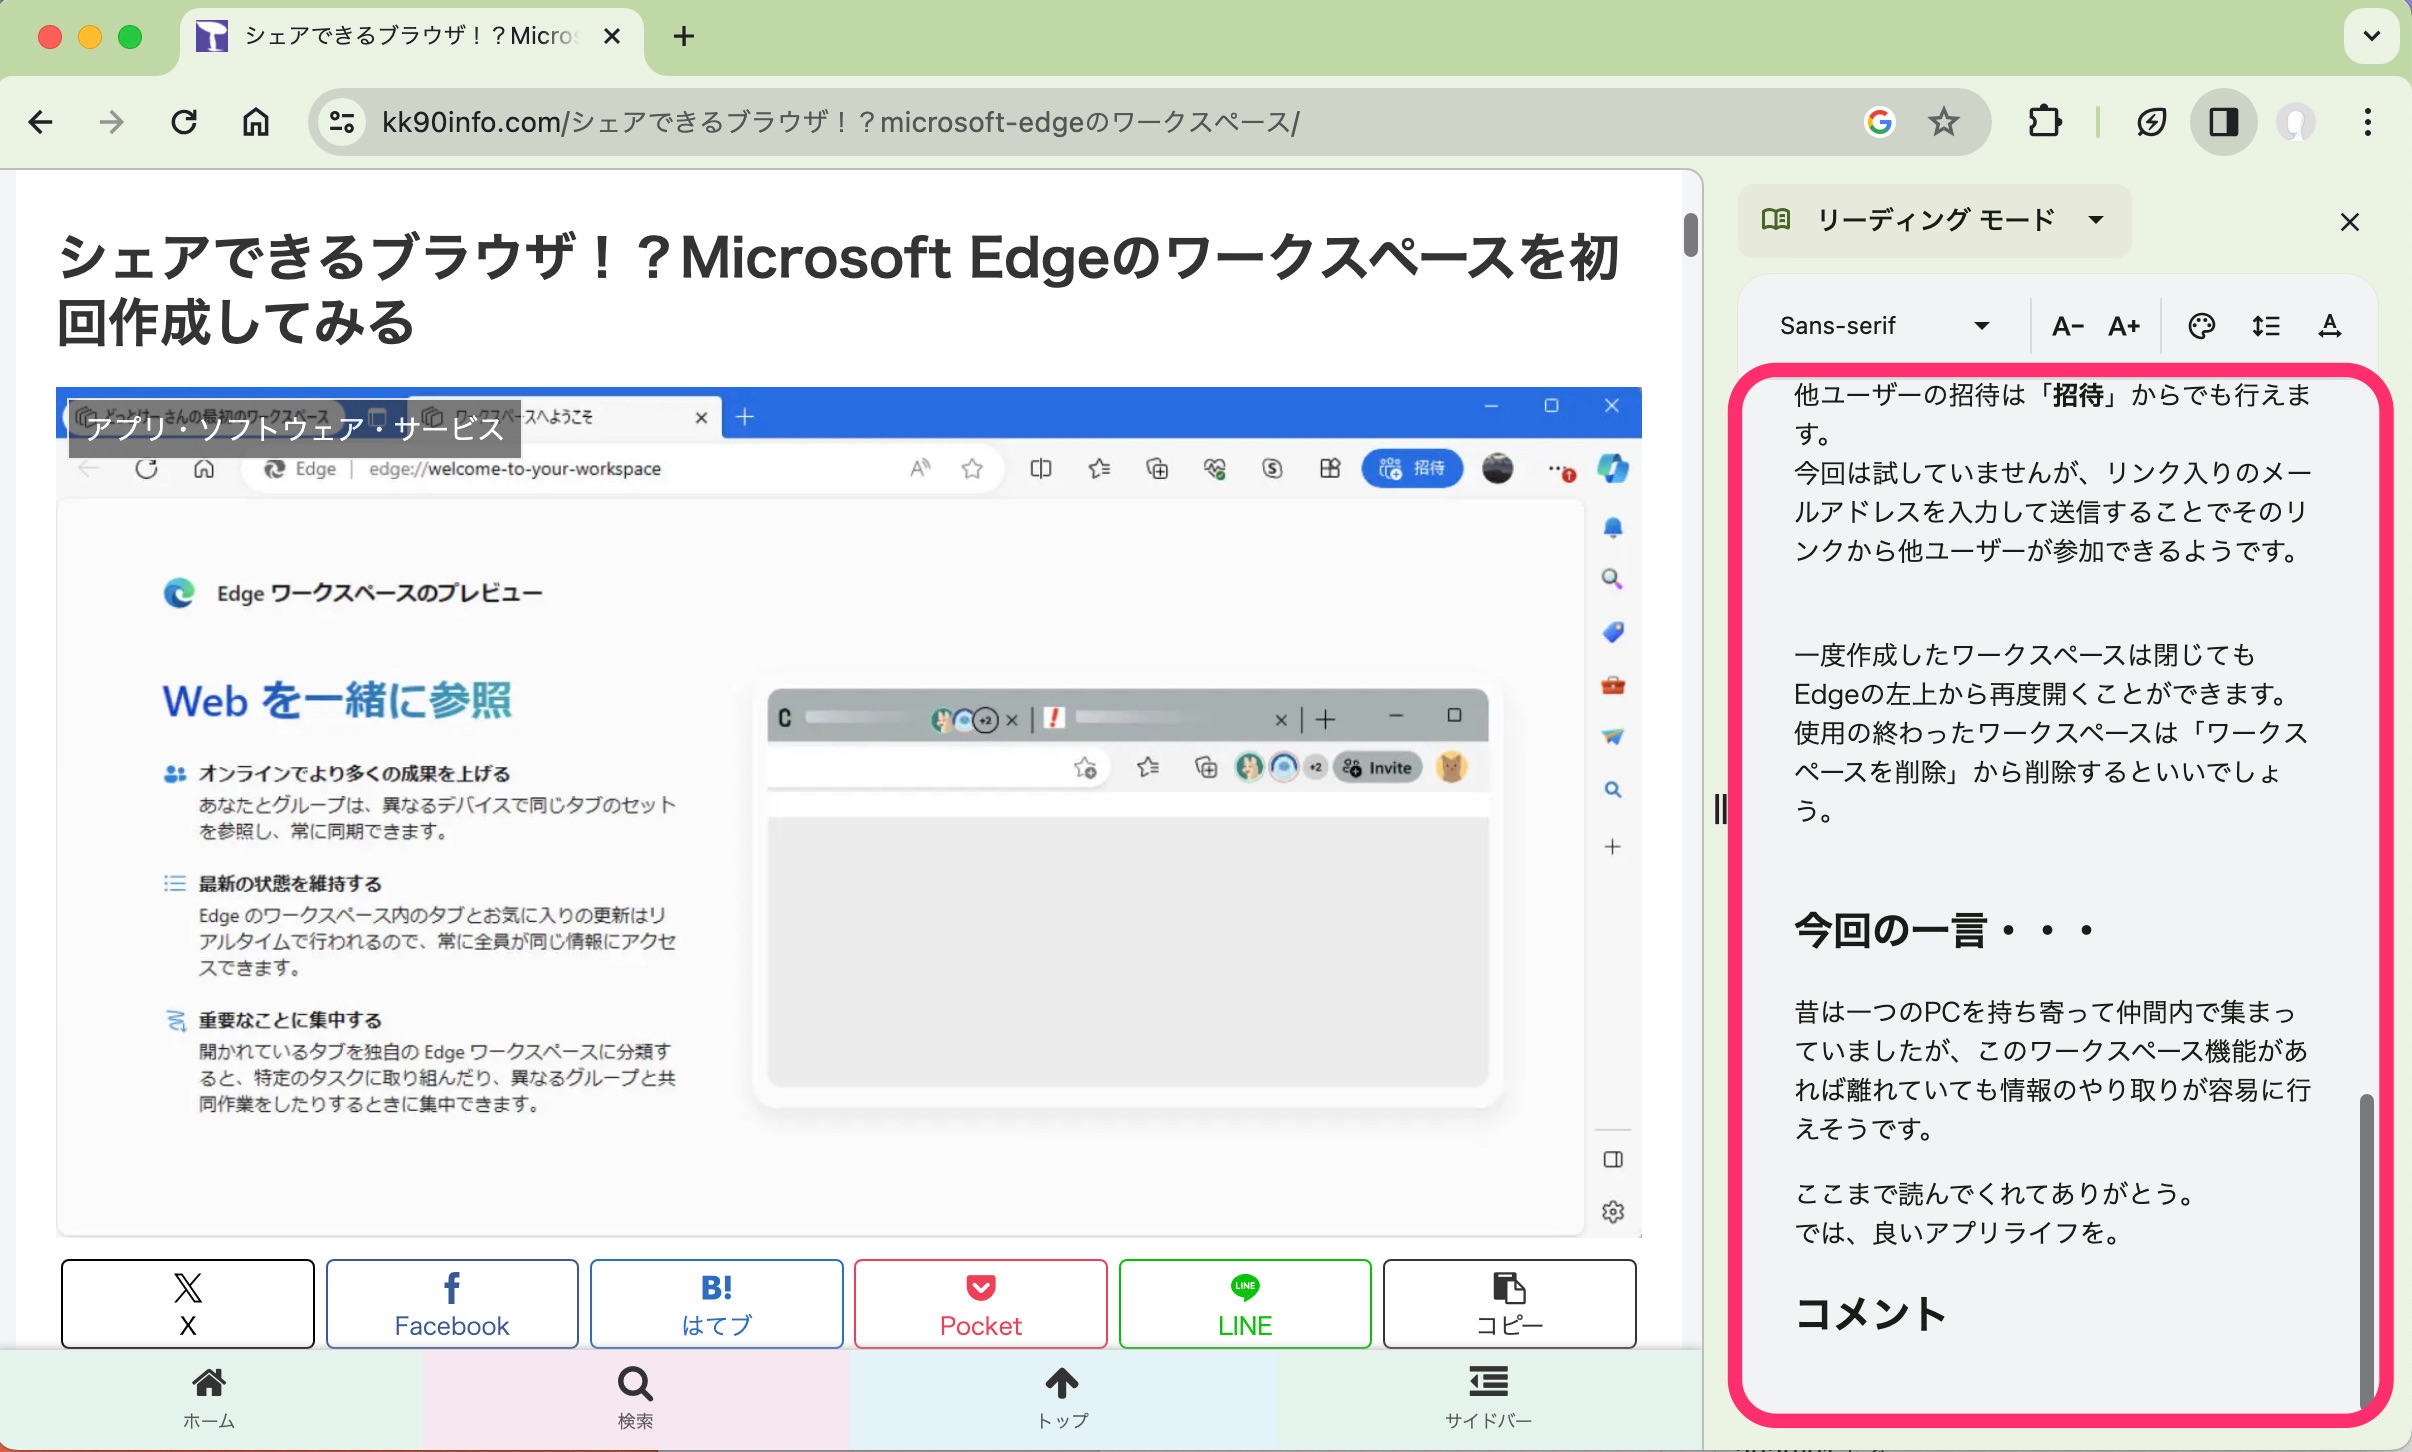Close the シェアできるブラウザ tab
This screenshot has height=1452, width=2412.
[x=612, y=36]
